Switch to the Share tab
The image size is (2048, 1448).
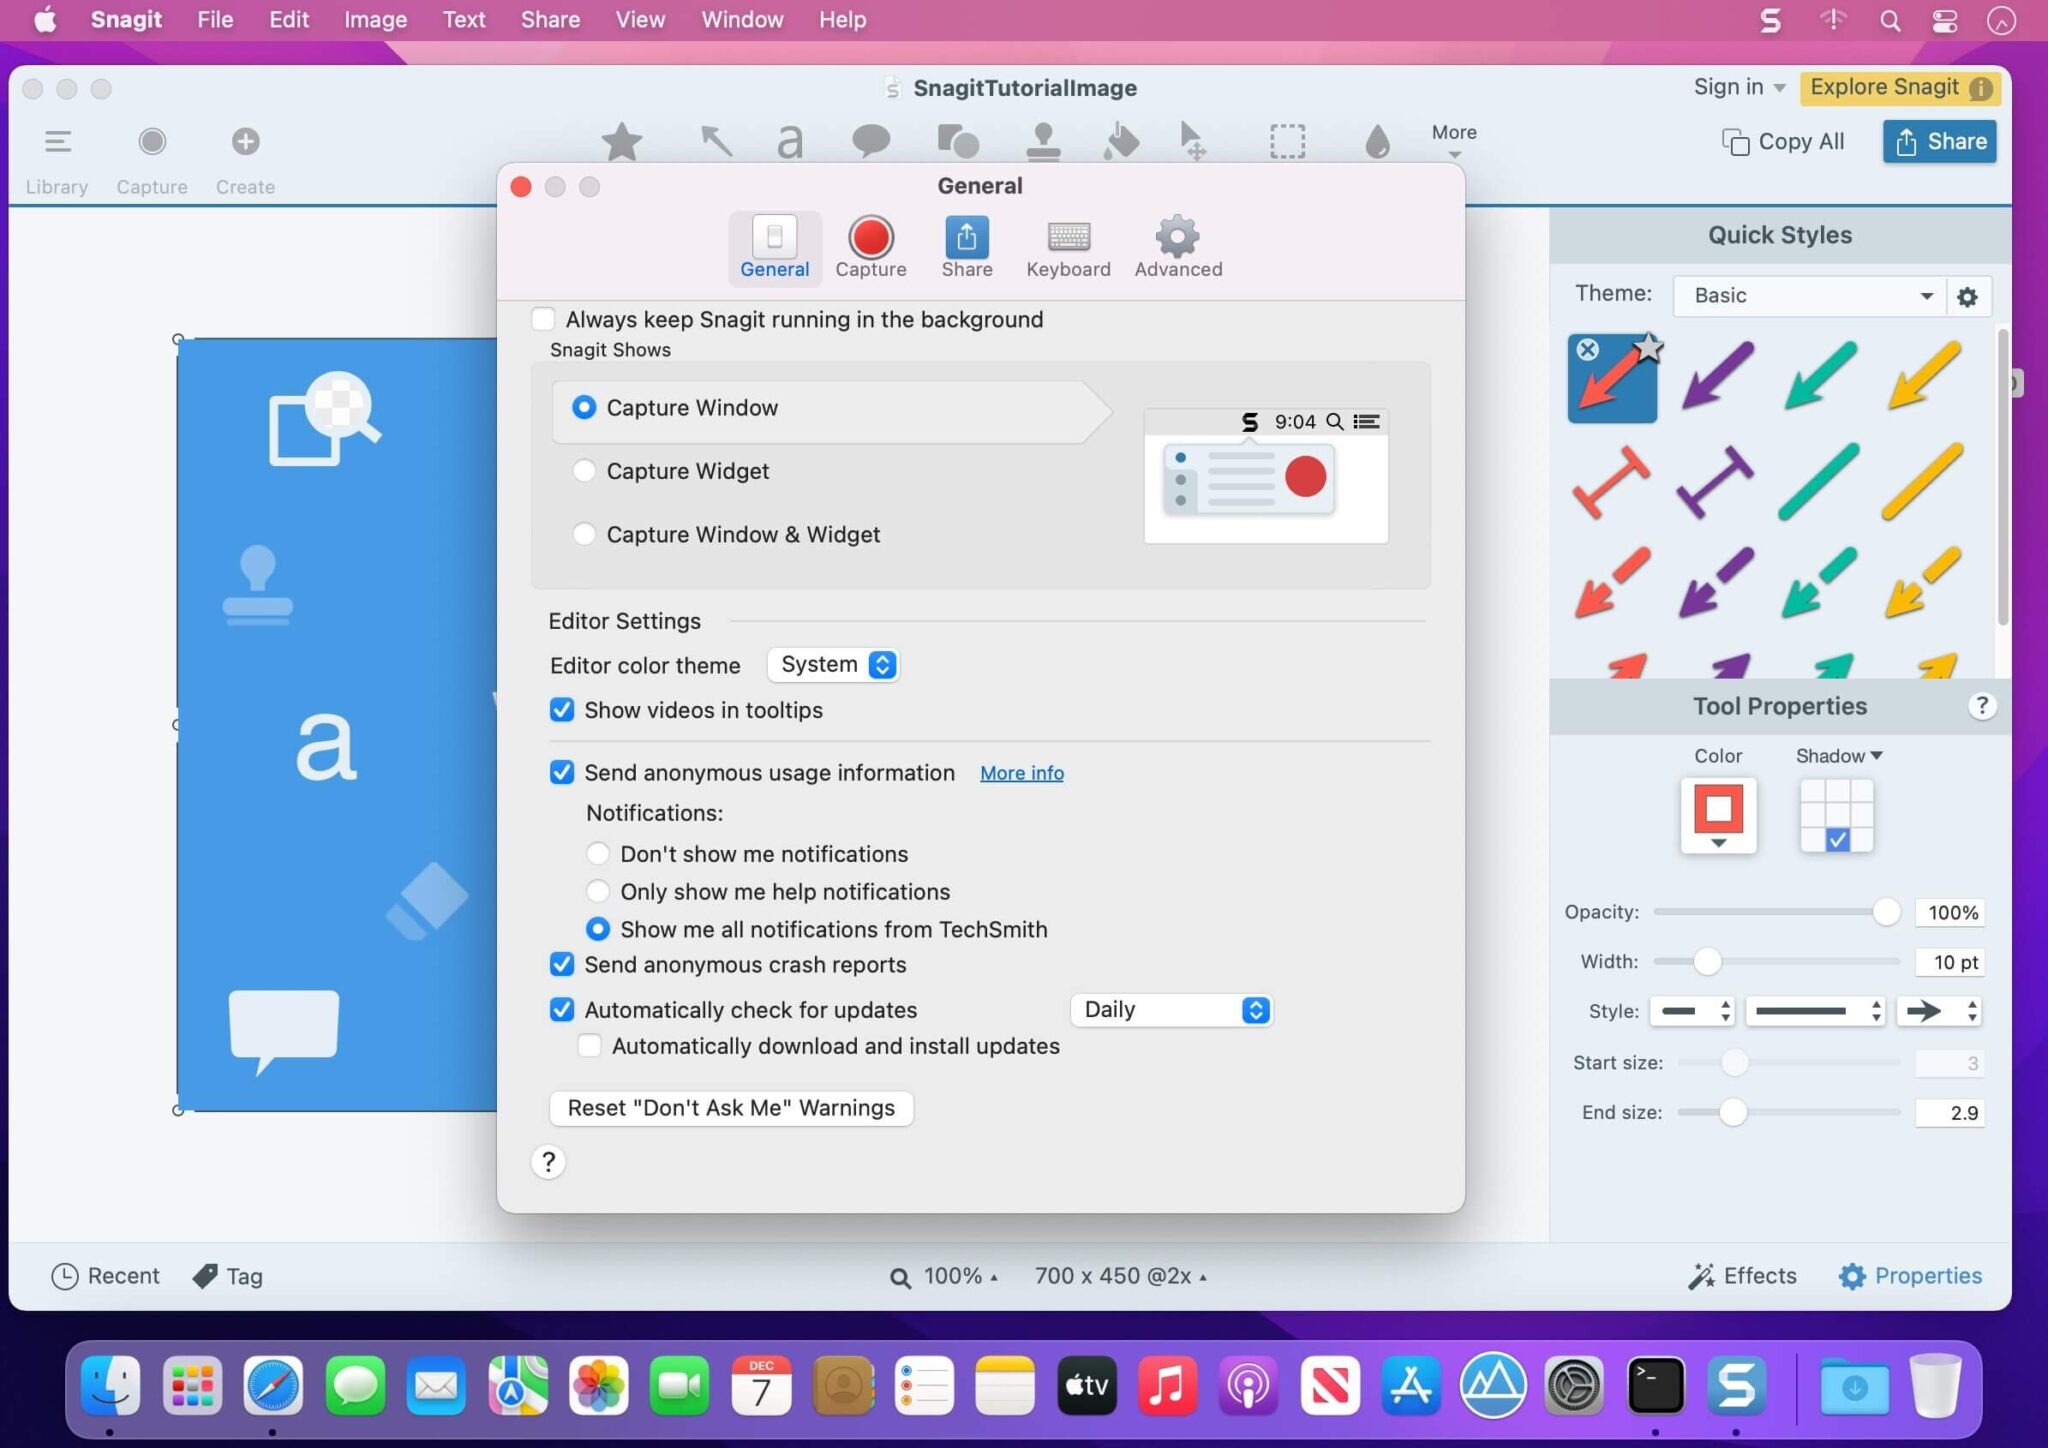pos(967,246)
